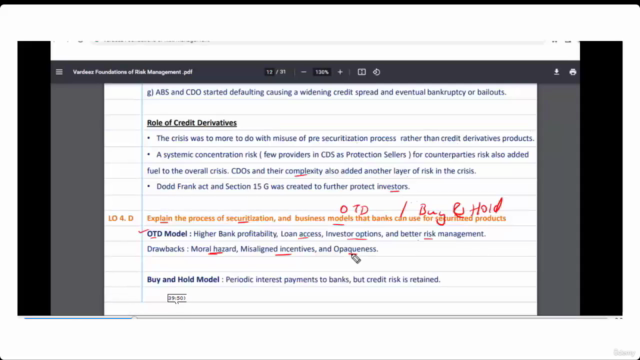
Task: Select the Role of Credit Derivatives heading
Action: [192, 123]
